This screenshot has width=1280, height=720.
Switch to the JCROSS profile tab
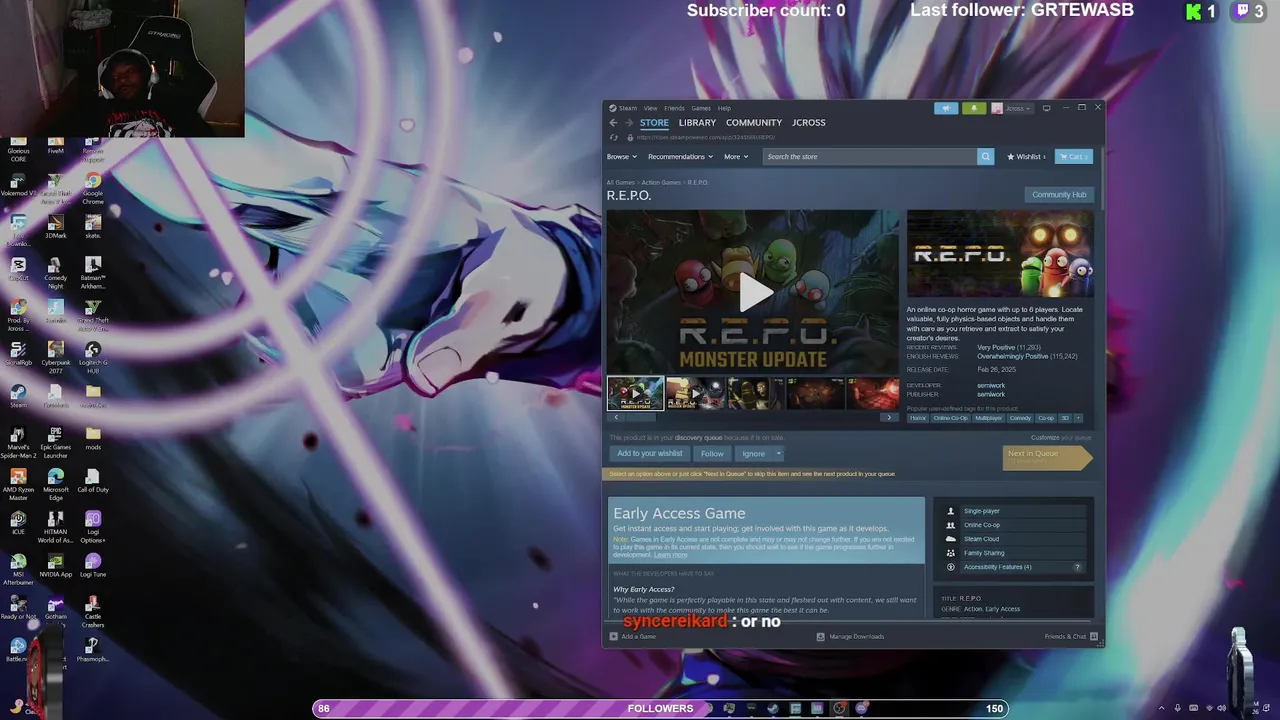click(809, 123)
